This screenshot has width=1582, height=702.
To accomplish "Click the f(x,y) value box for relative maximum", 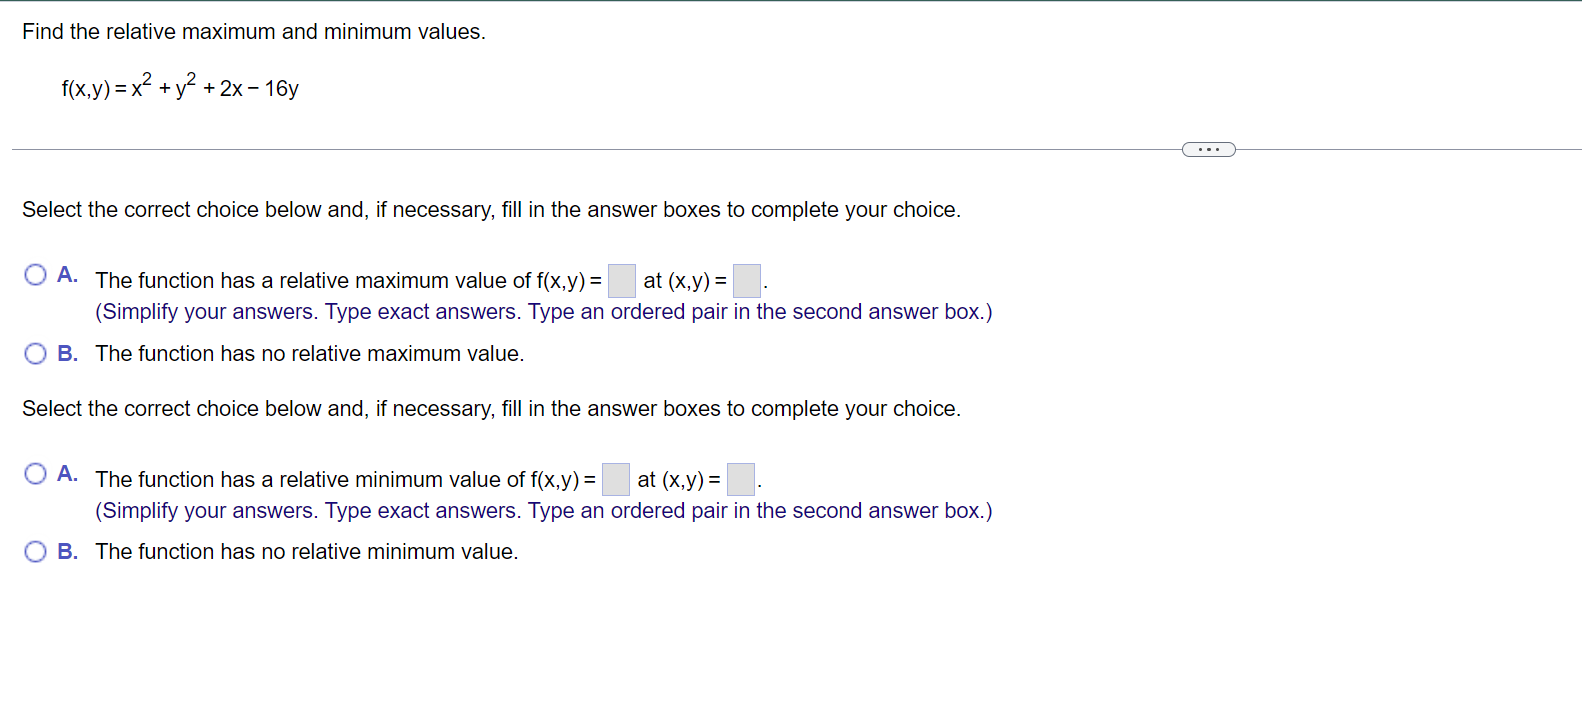I will 621,281.
